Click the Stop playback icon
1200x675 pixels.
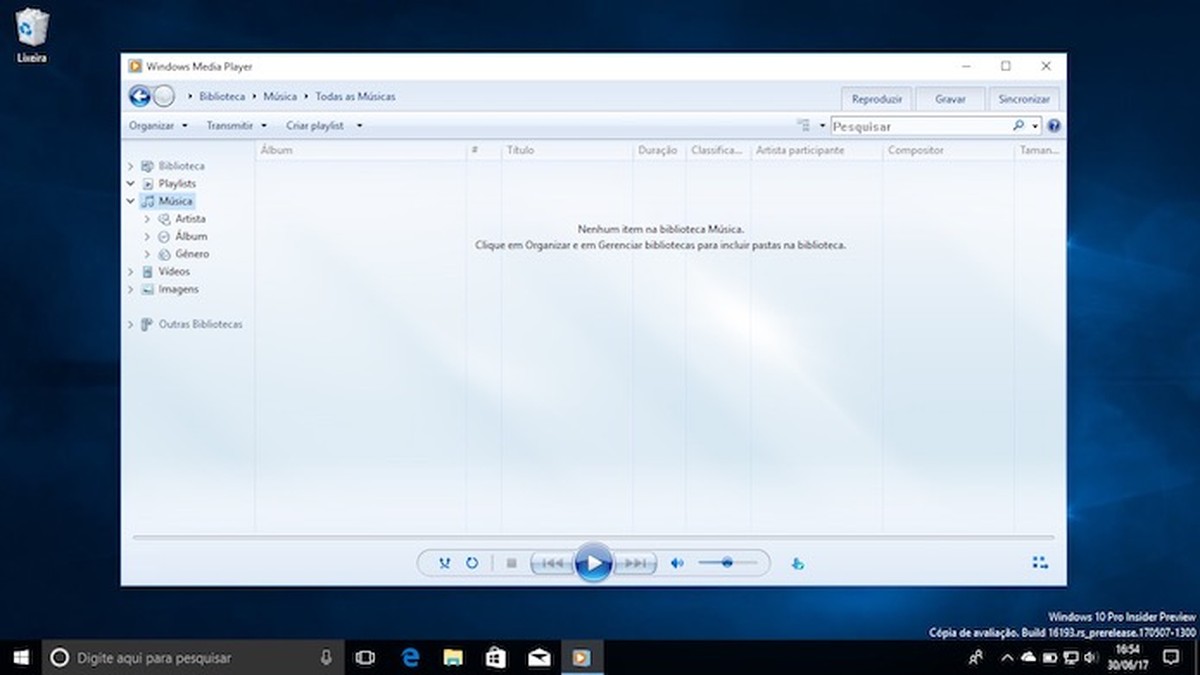pos(512,563)
